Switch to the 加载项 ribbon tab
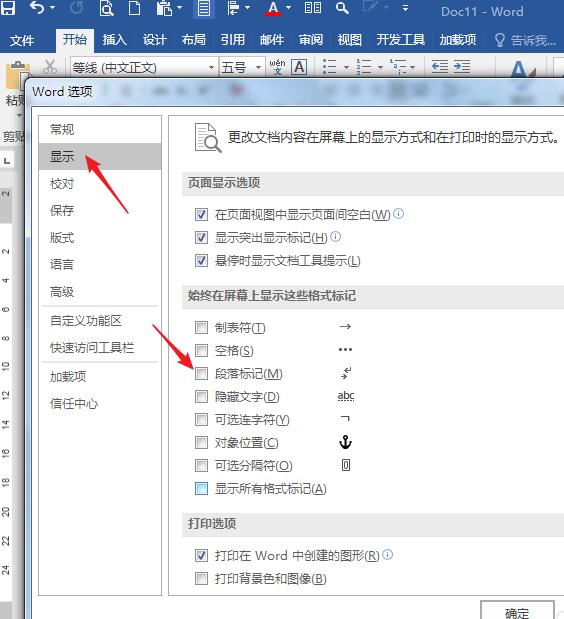 pos(458,40)
